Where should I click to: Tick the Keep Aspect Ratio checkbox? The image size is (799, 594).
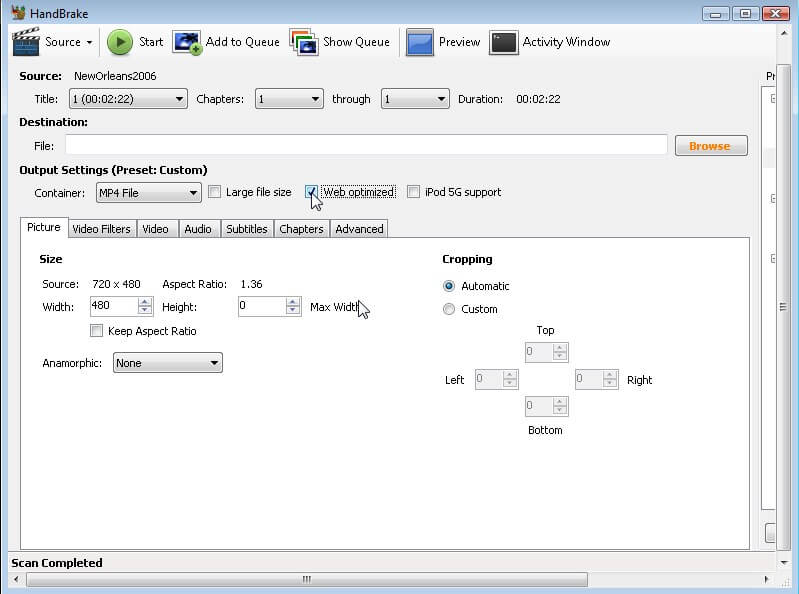coord(97,331)
